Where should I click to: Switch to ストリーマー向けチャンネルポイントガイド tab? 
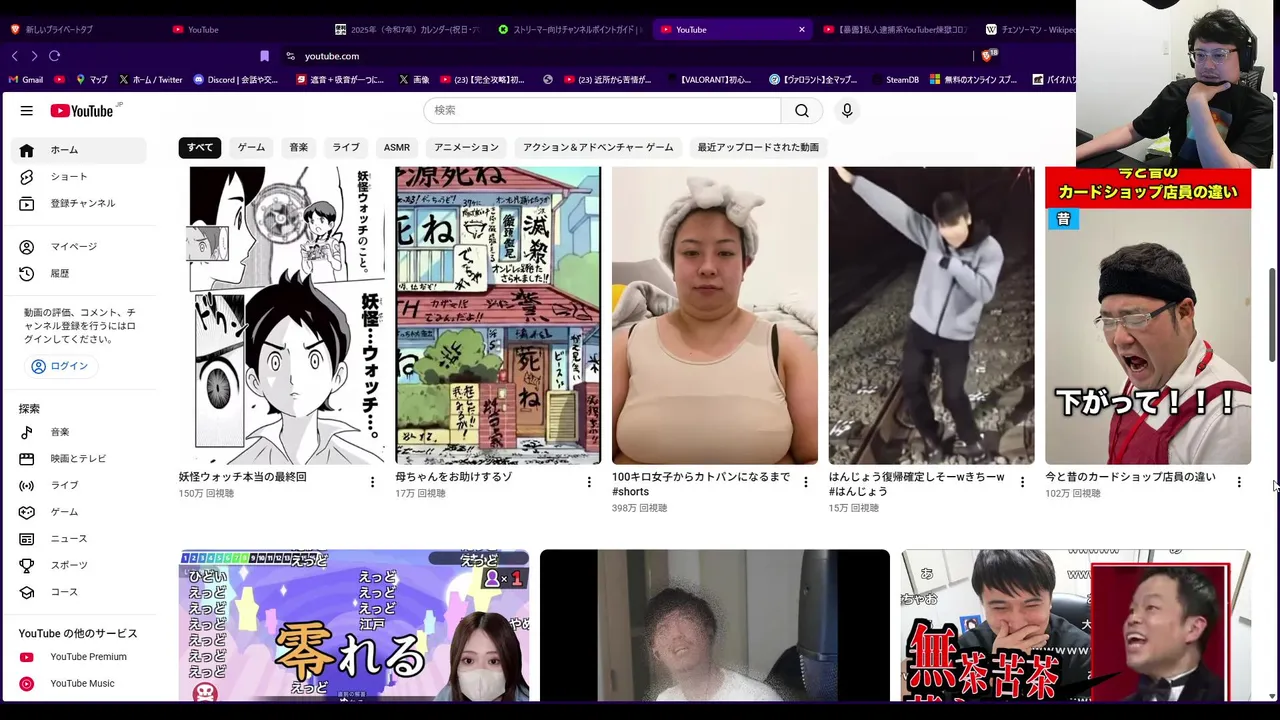tap(571, 29)
